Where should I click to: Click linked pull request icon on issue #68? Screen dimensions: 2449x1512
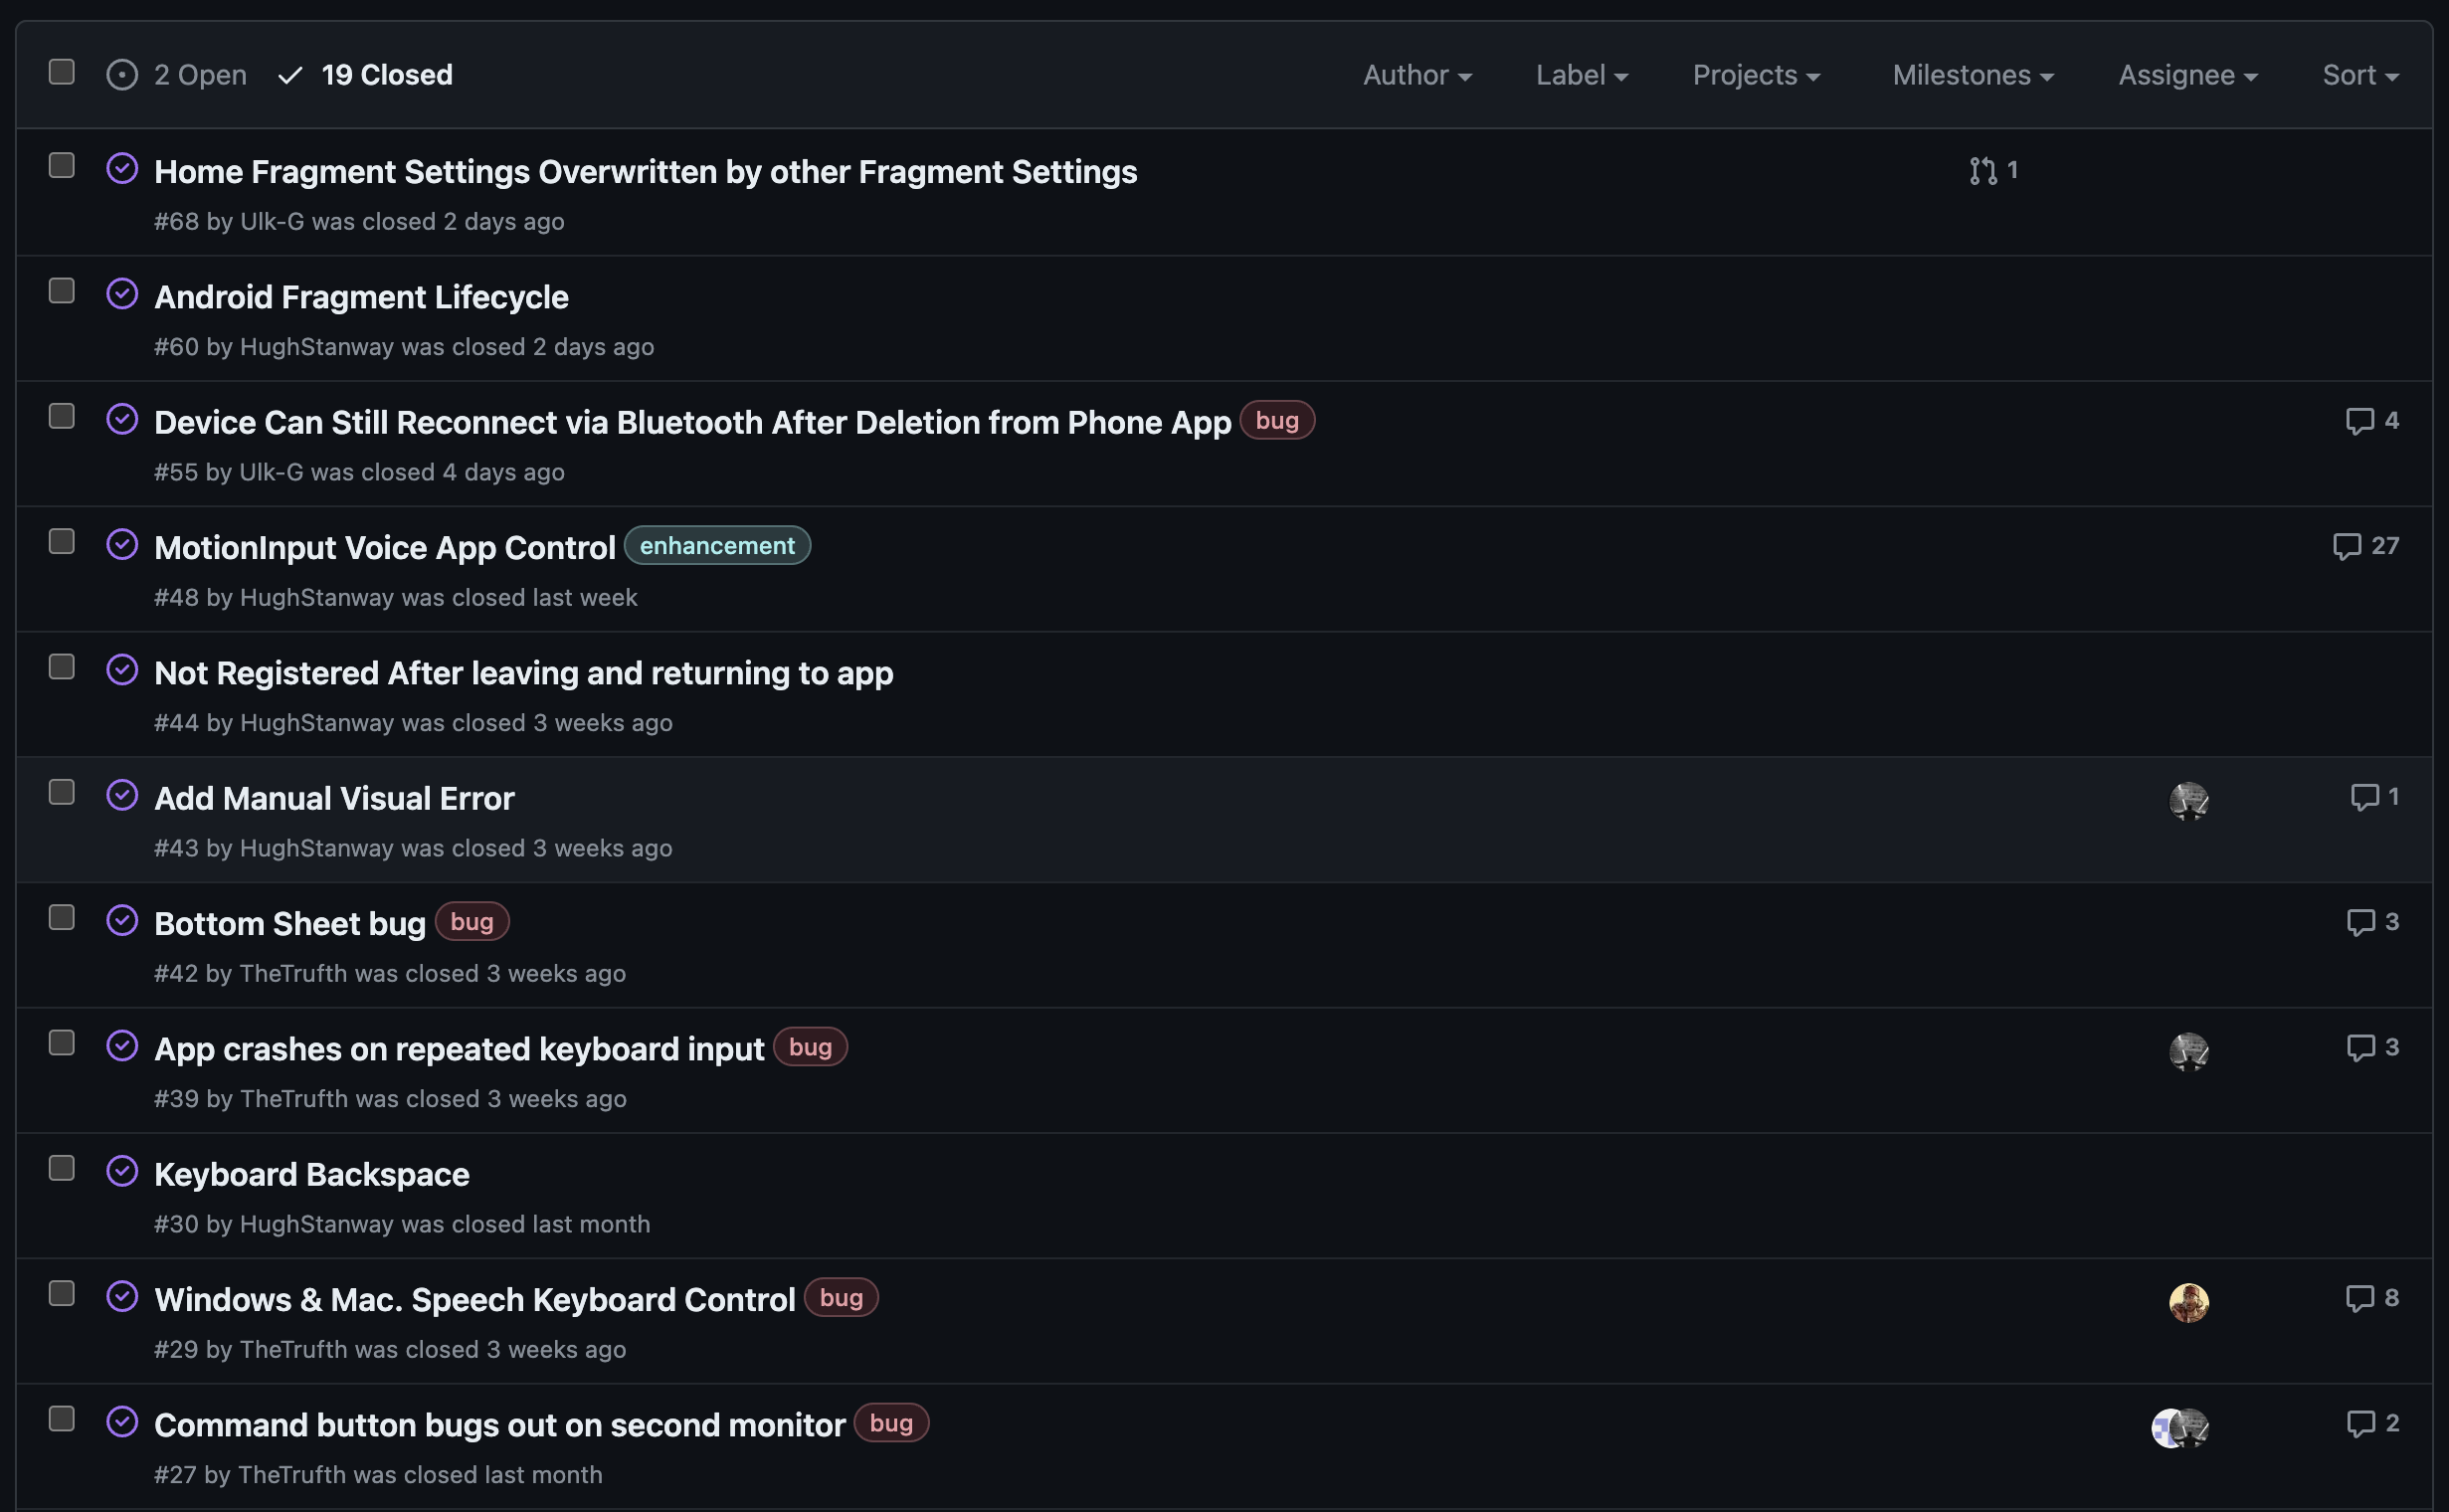1983,171
